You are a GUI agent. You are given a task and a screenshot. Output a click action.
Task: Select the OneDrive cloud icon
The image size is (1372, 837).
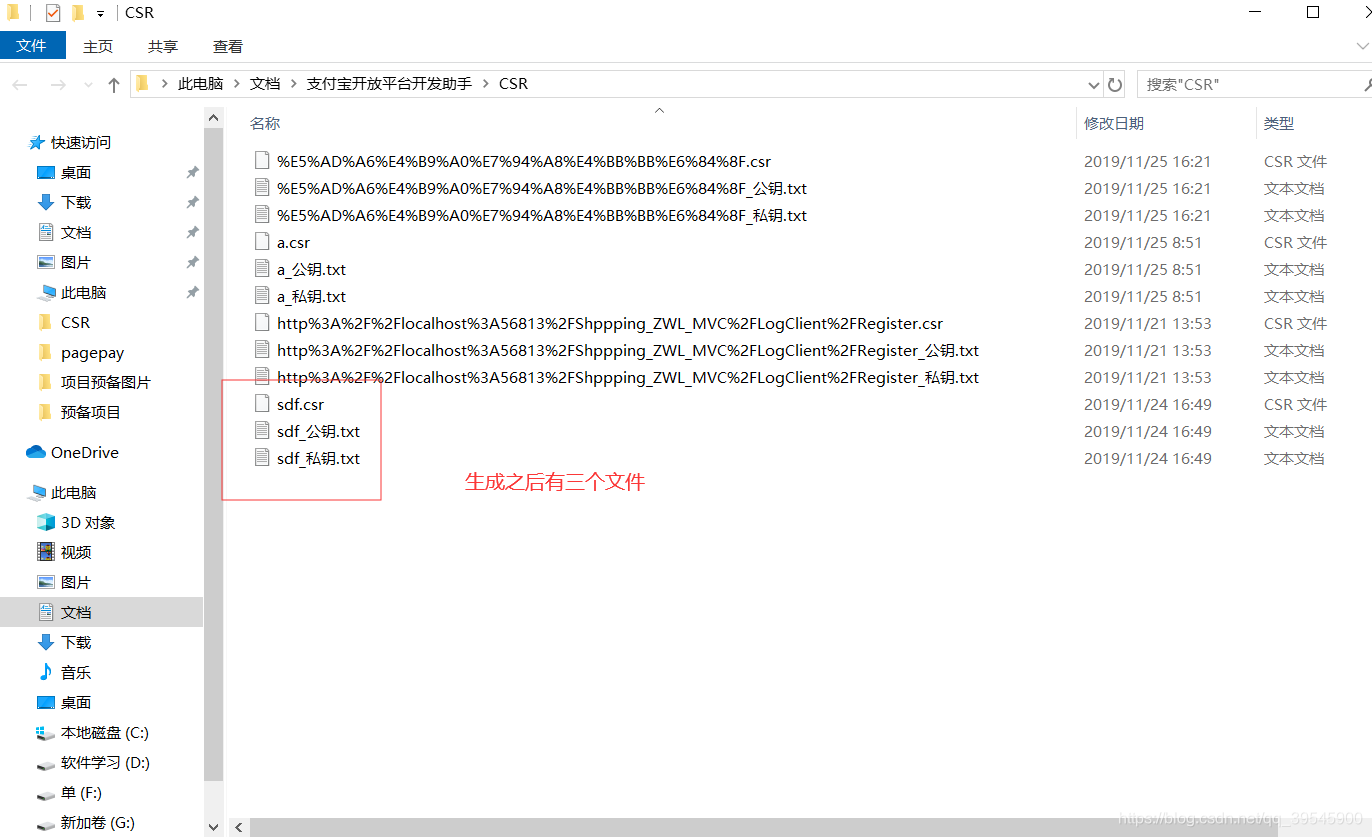pyautogui.click(x=36, y=453)
